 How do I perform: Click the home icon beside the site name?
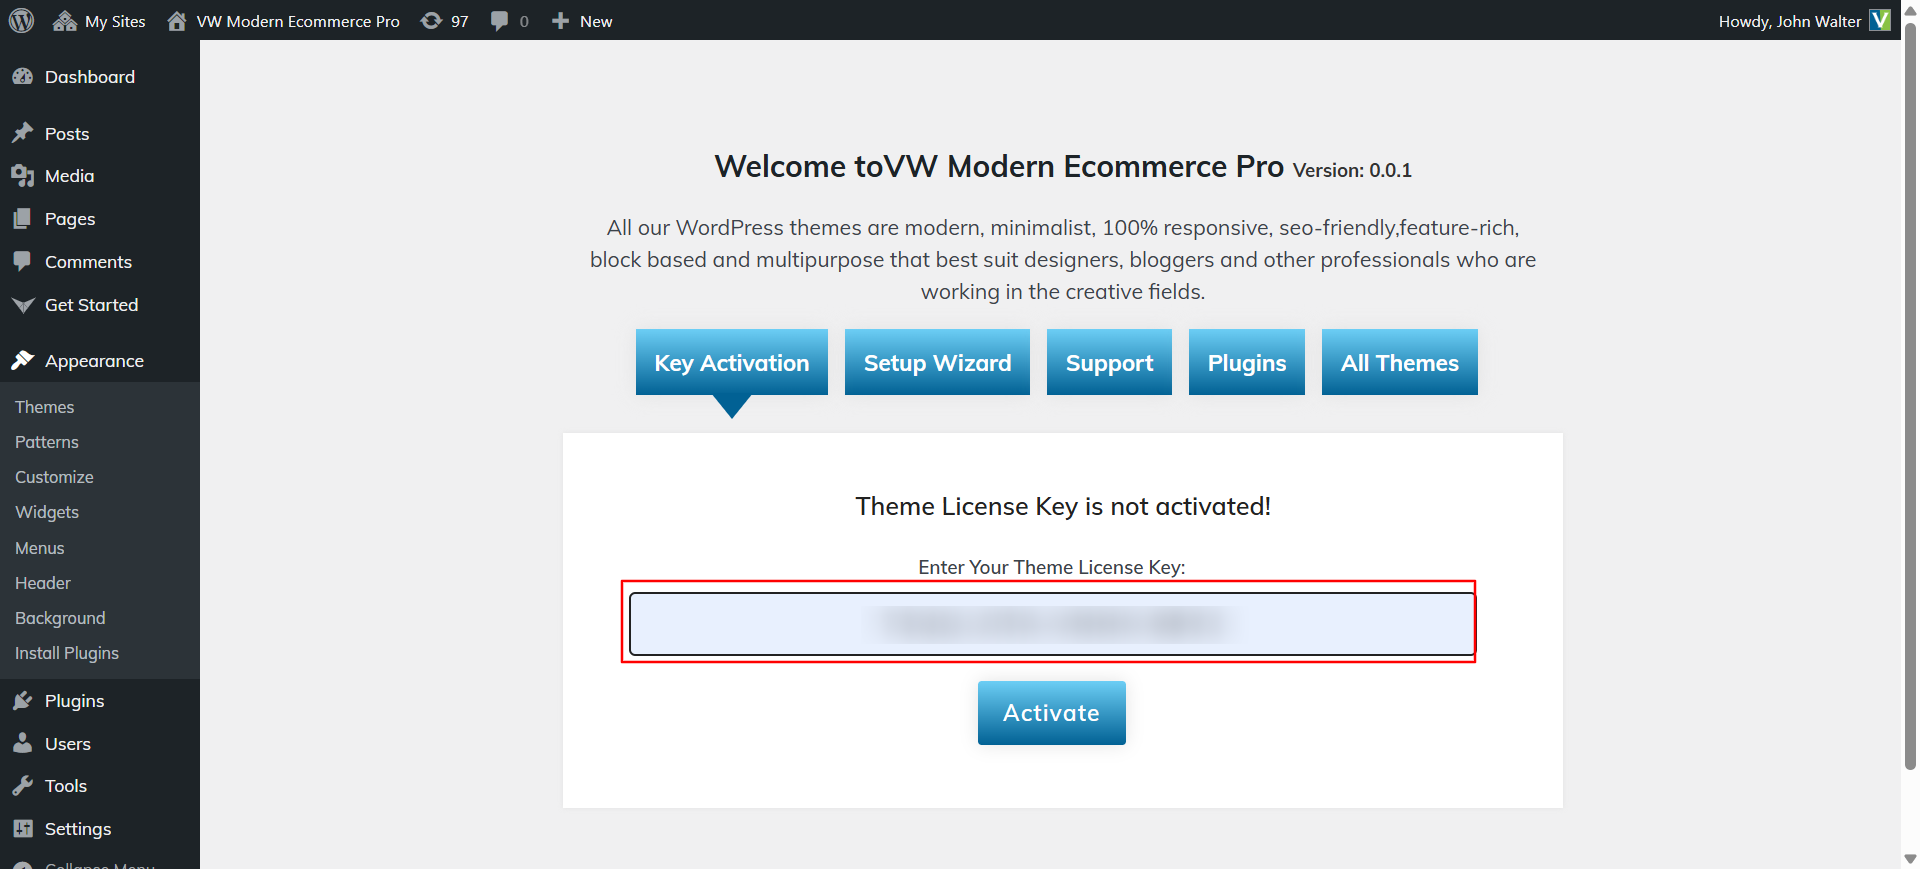(177, 21)
